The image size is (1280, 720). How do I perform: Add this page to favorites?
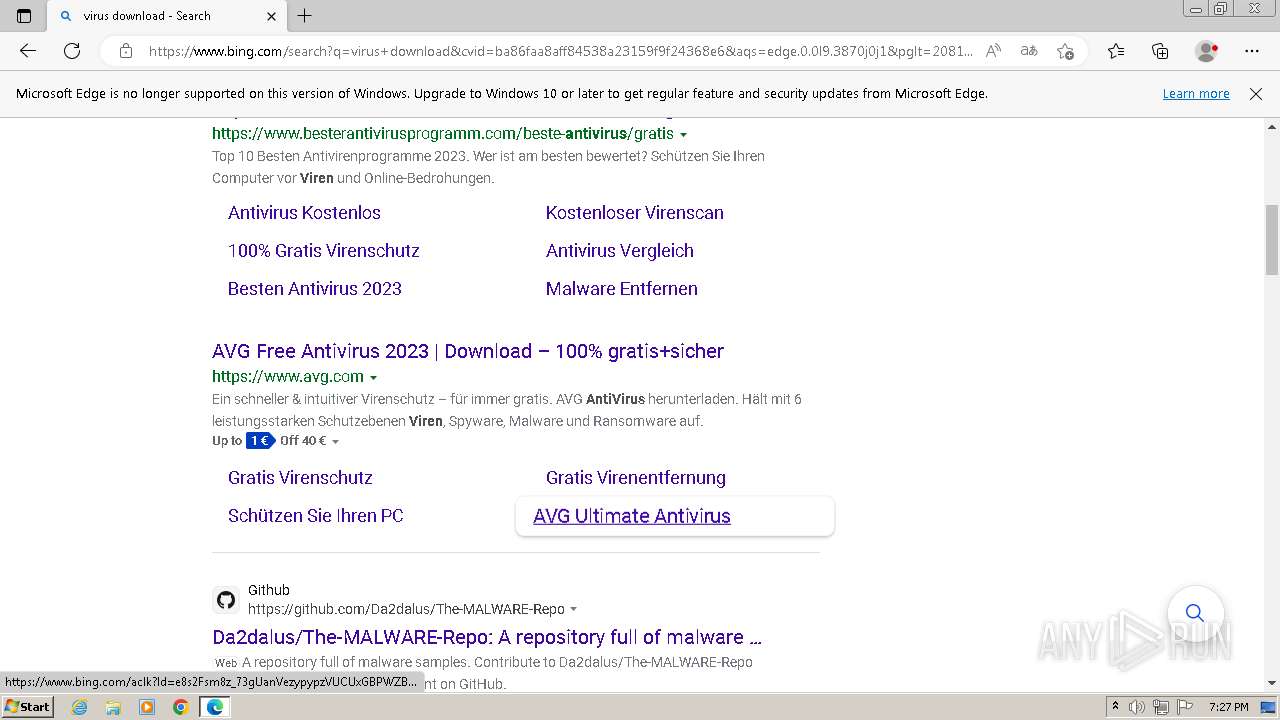[x=1065, y=51]
